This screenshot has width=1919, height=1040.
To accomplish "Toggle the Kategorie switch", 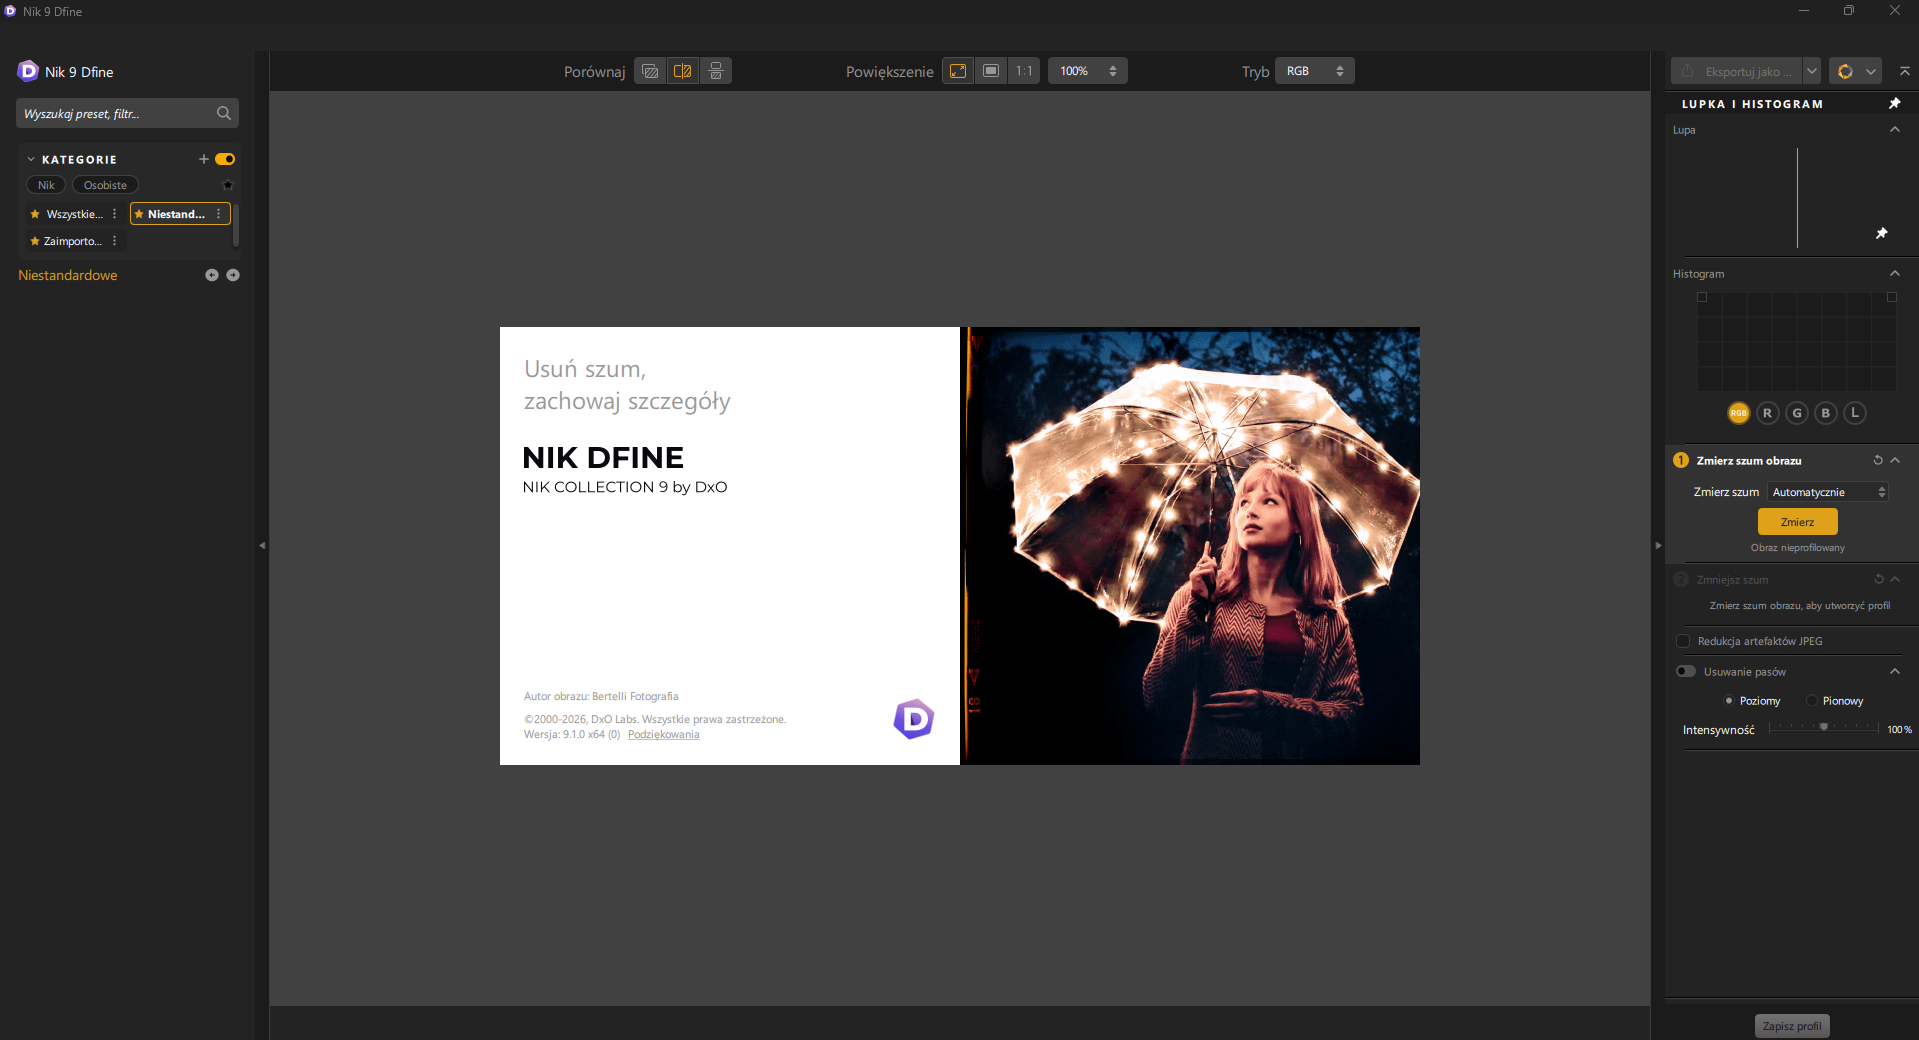I will tap(225, 159).
